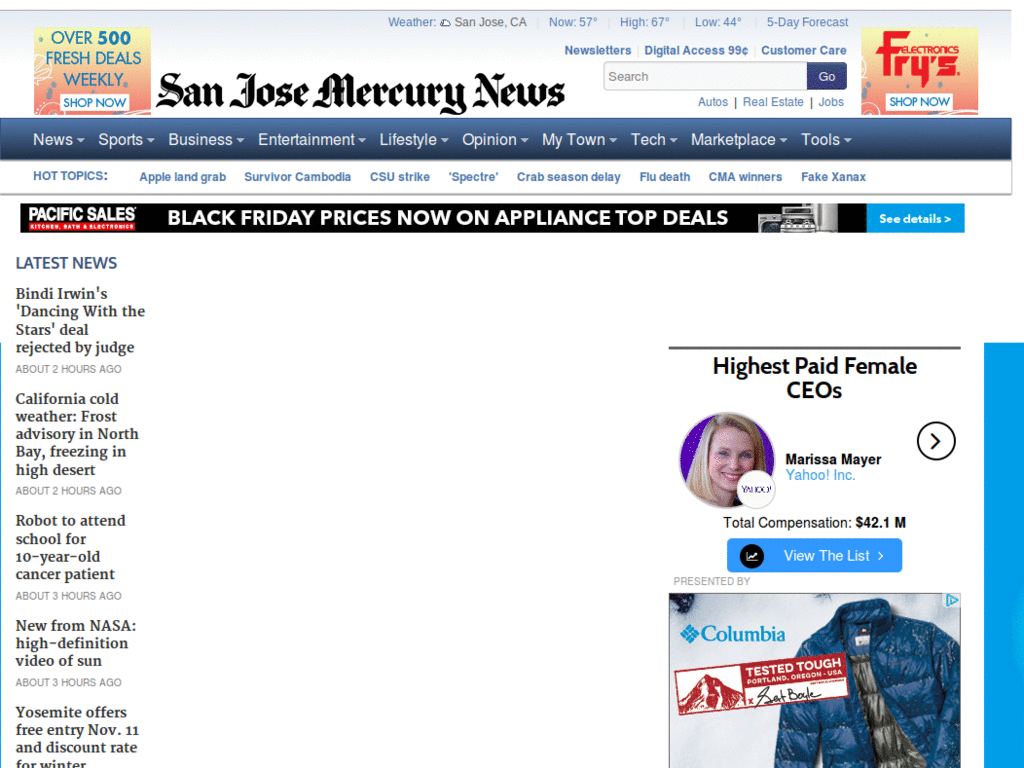
Task: Open the California cold weather headline
Action: (x=77, y=434)
